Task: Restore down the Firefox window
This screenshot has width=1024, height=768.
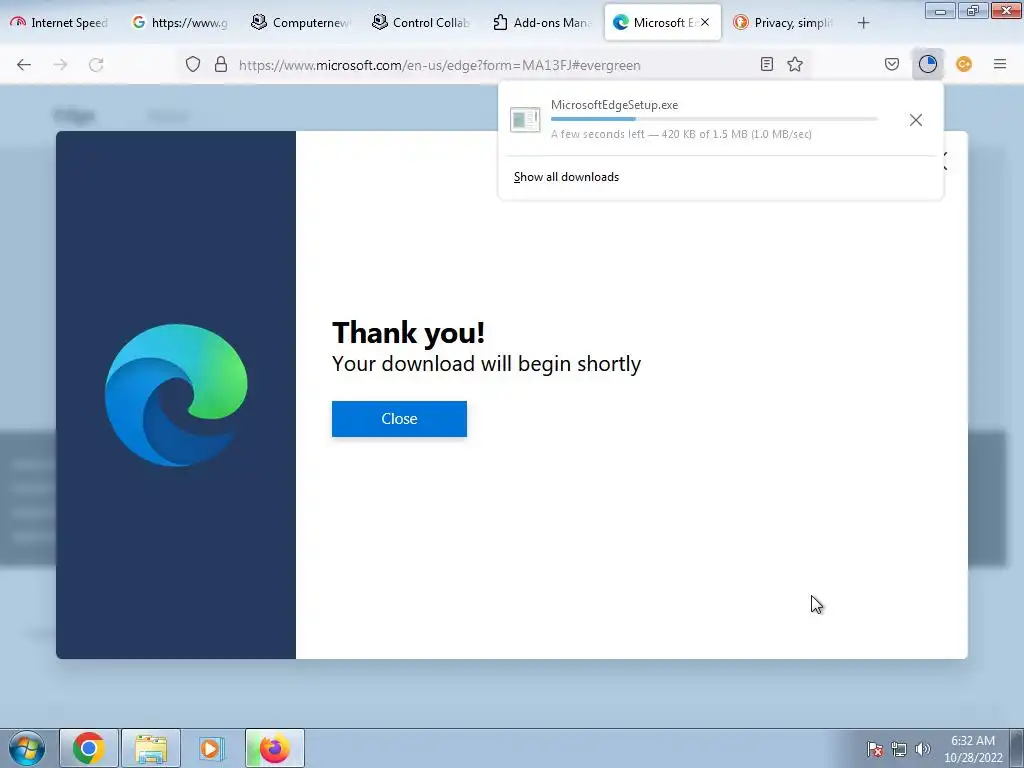Action: (x=972, y=11)
